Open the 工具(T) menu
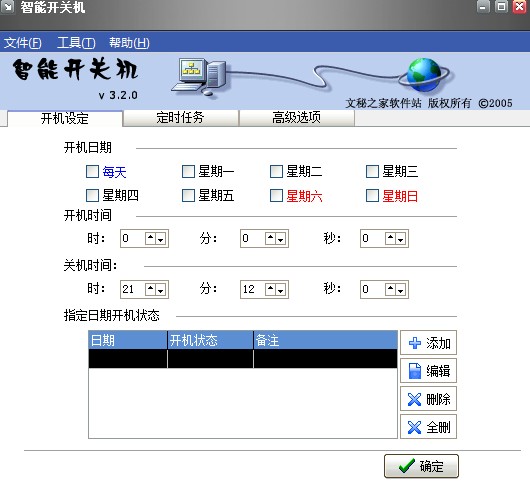This screenshot has width=530, height=484. (x=76, y=43)
